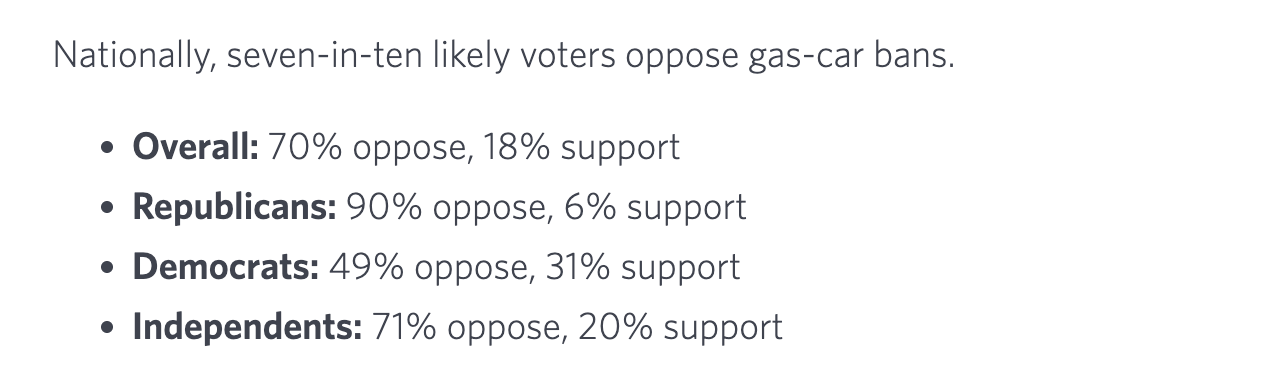Click the "31% support" text
This screenshot has height=386, width=1274.
click(643, 267)
